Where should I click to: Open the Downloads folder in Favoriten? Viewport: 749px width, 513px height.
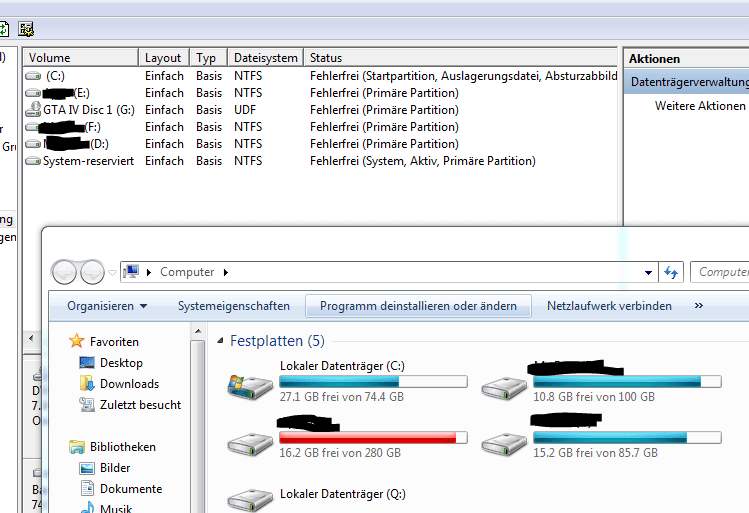pyautogui.click(x=129, y=384)
